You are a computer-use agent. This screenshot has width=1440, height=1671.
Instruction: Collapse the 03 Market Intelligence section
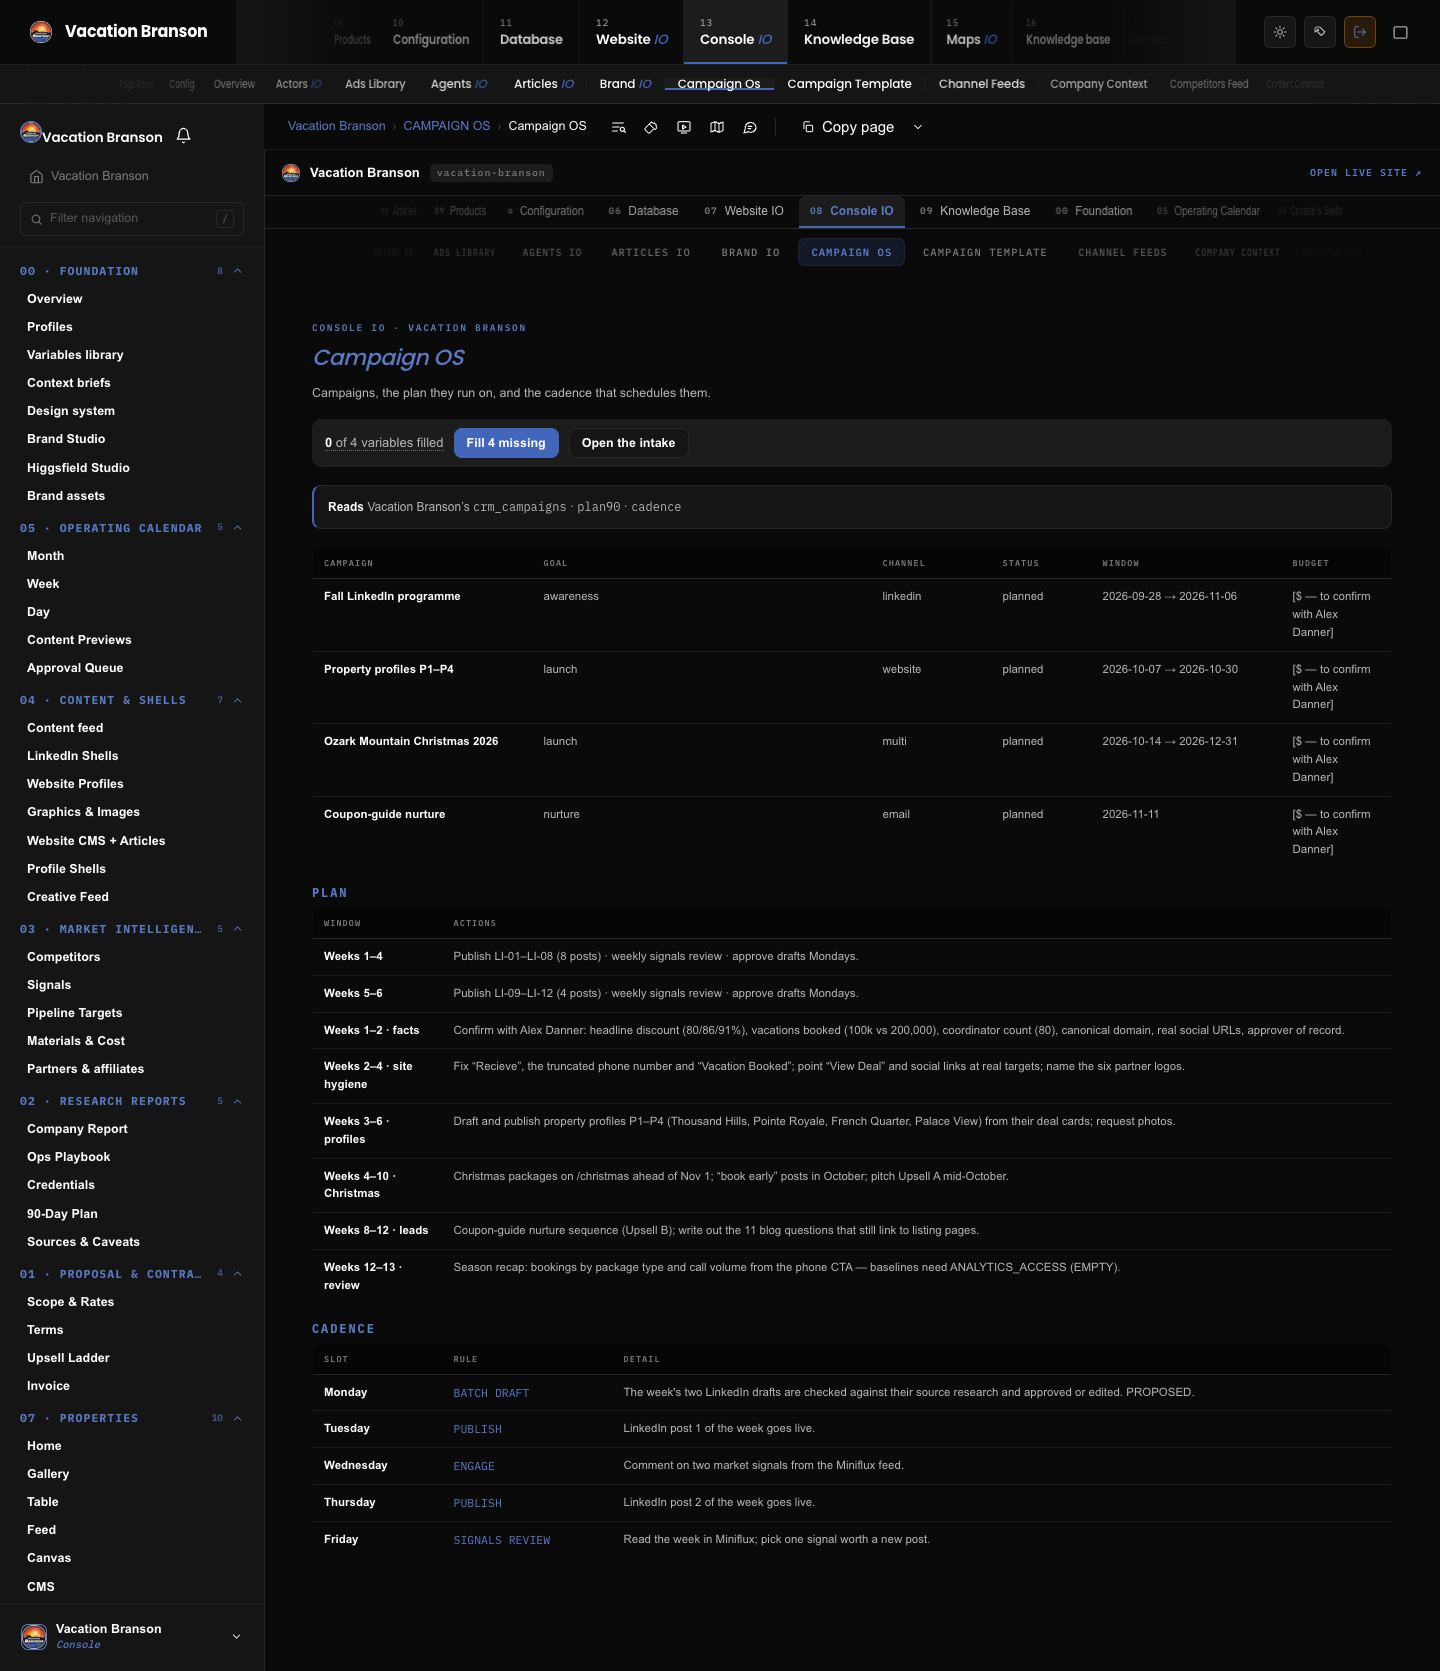(238, 929)
